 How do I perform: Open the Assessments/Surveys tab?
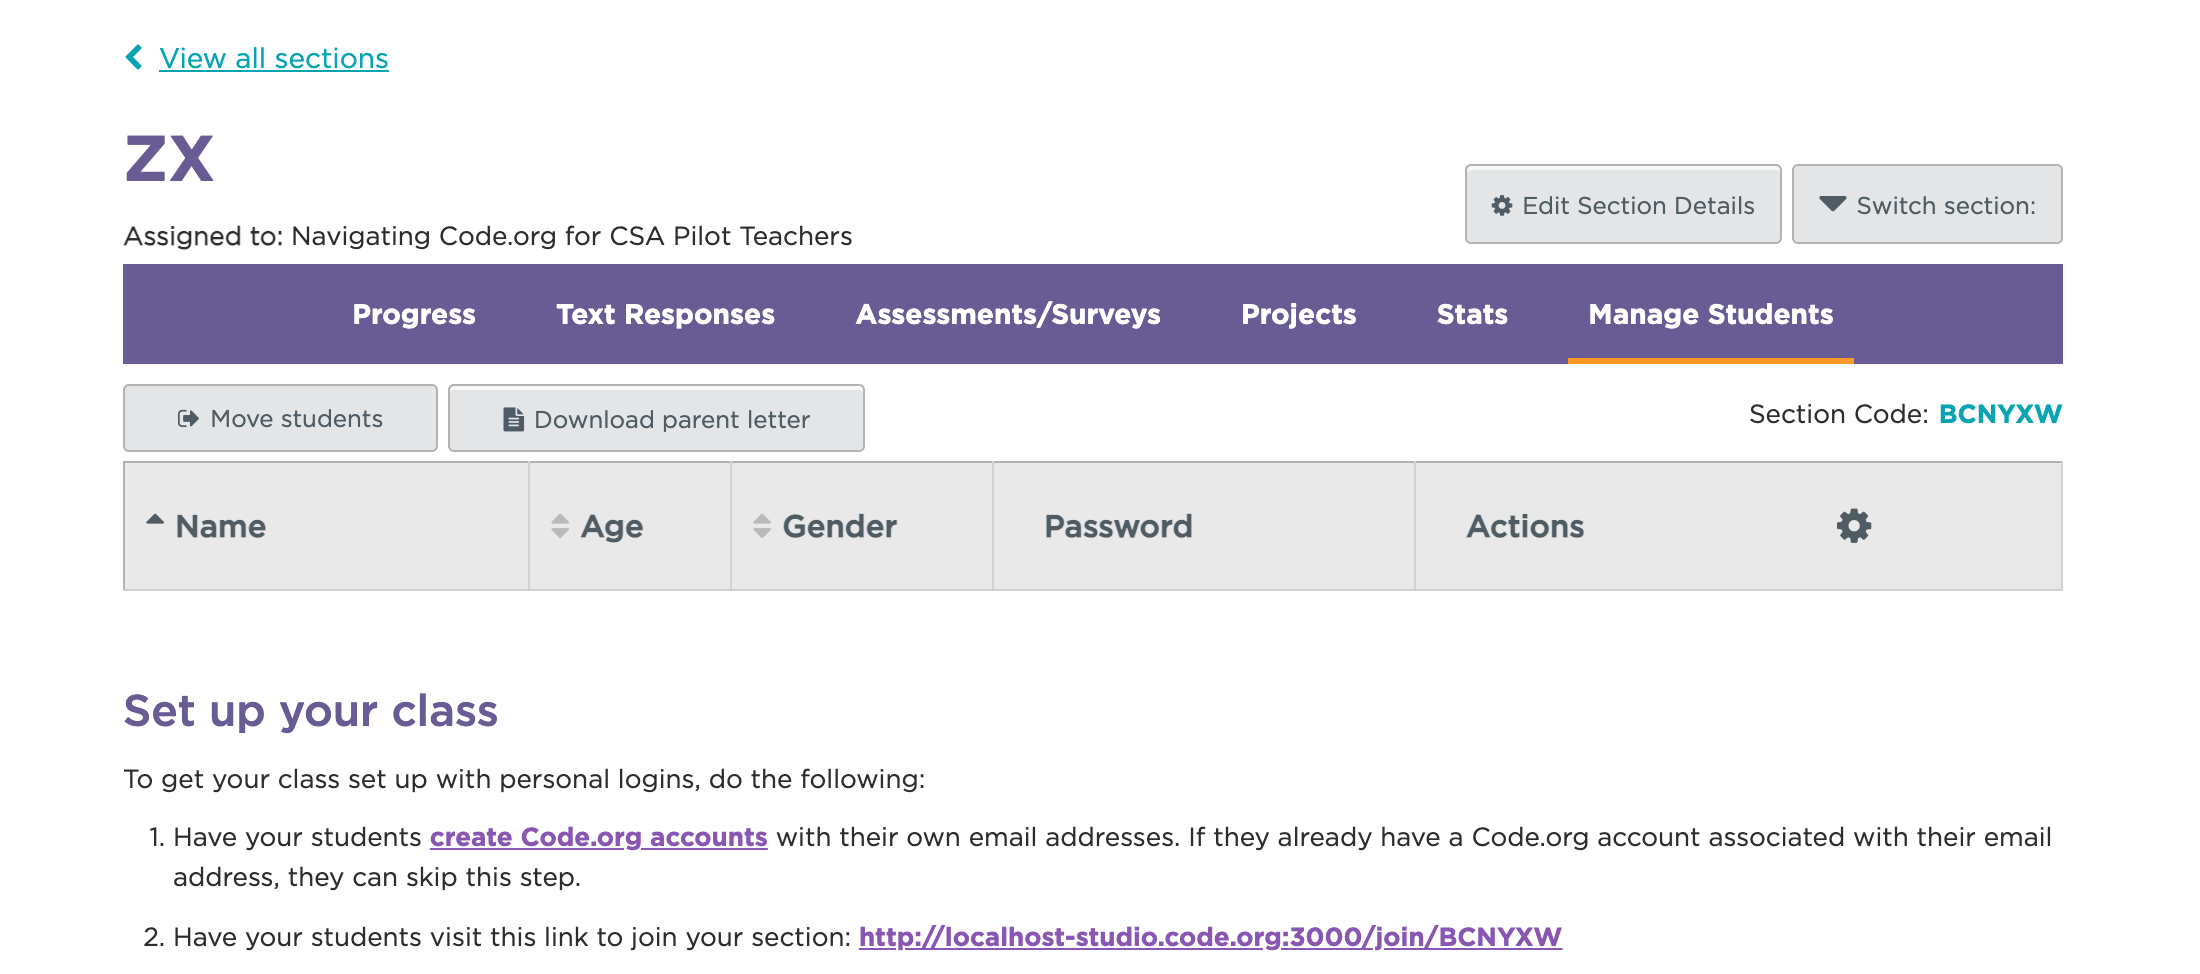(x=1008, y=314)
